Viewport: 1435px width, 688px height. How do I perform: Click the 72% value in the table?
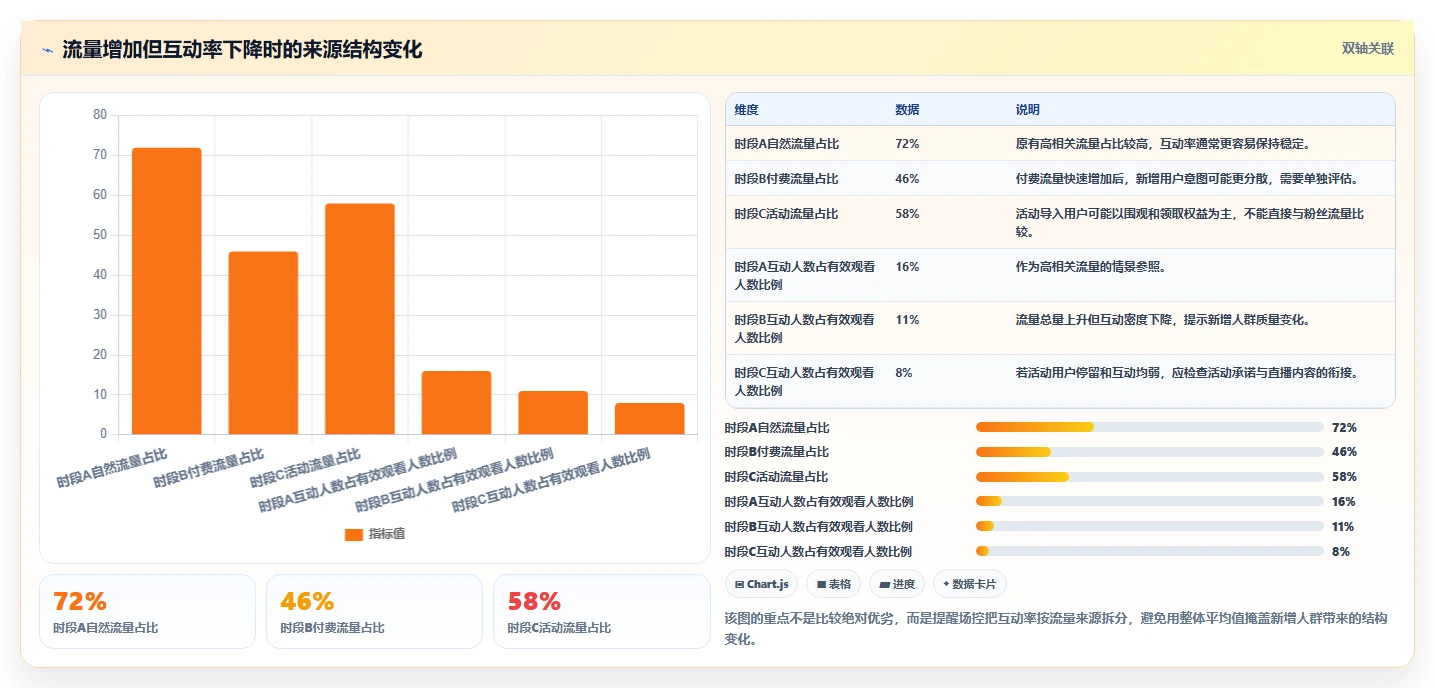pyautogui.click(x=907, y=144)
